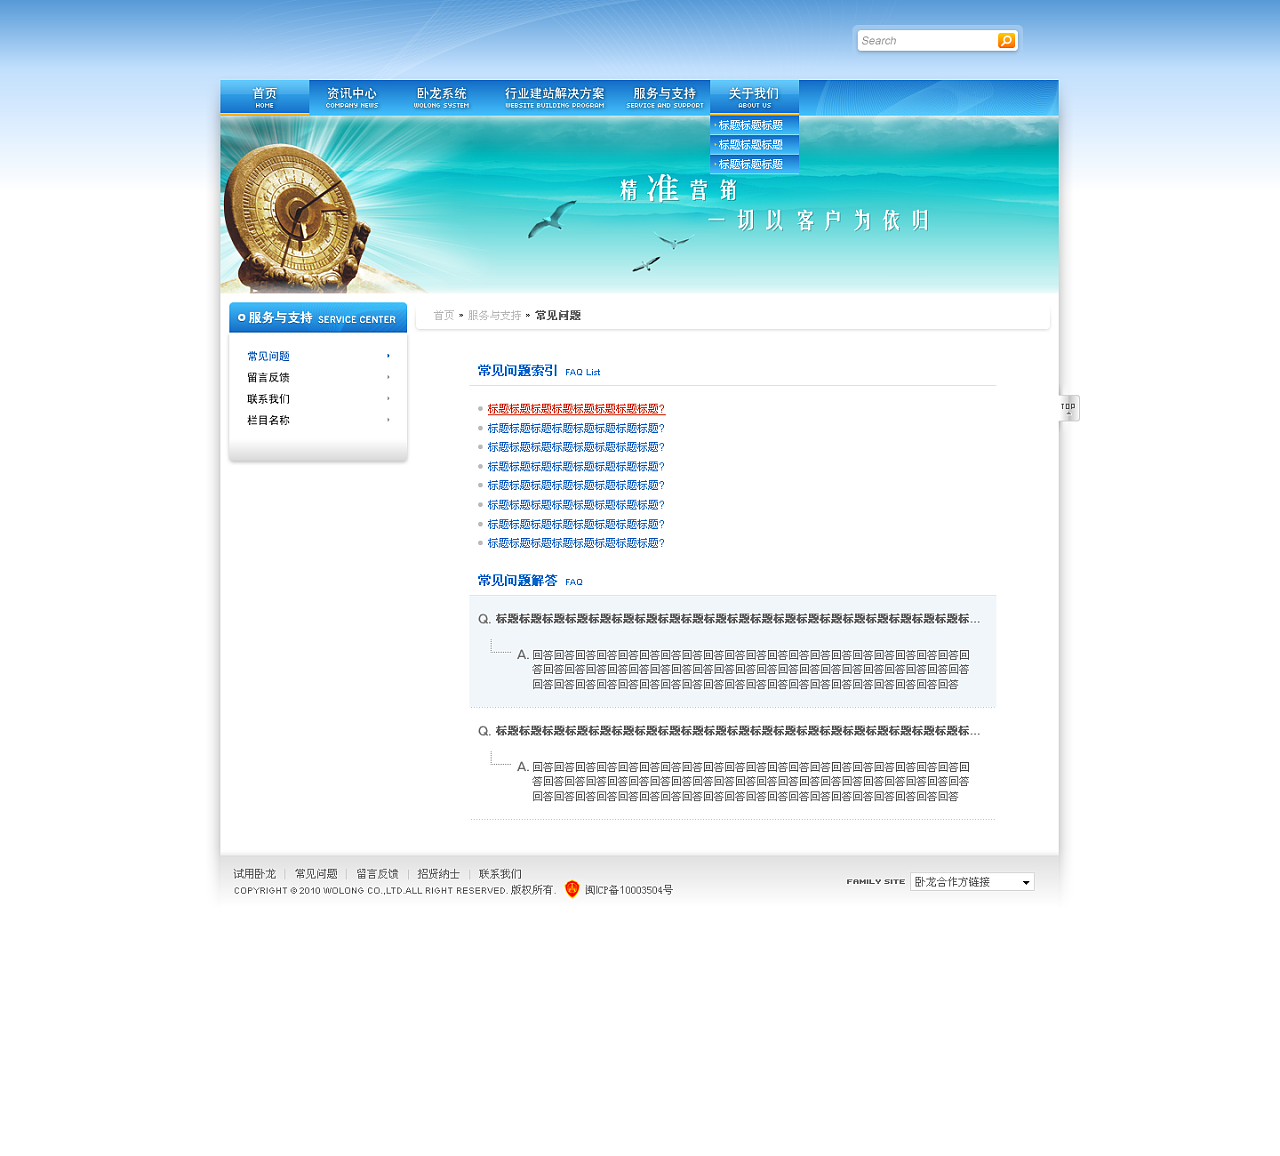
Task: Open 栏目名称 in the sidebar
Action: tap(269, 420)
